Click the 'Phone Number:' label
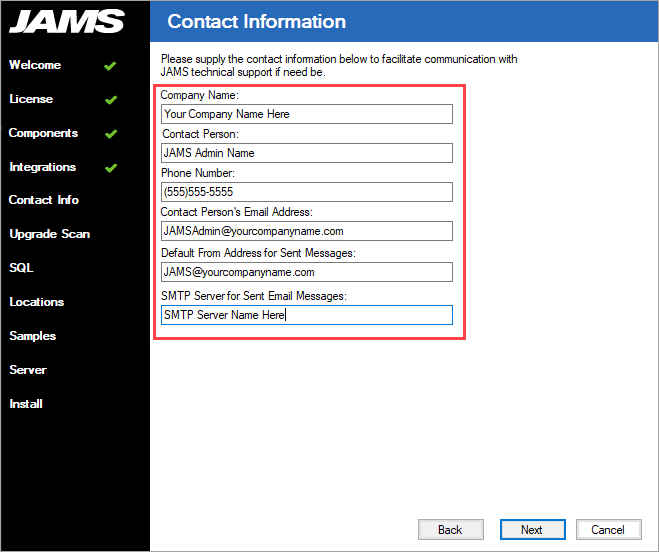 [198, 173]
